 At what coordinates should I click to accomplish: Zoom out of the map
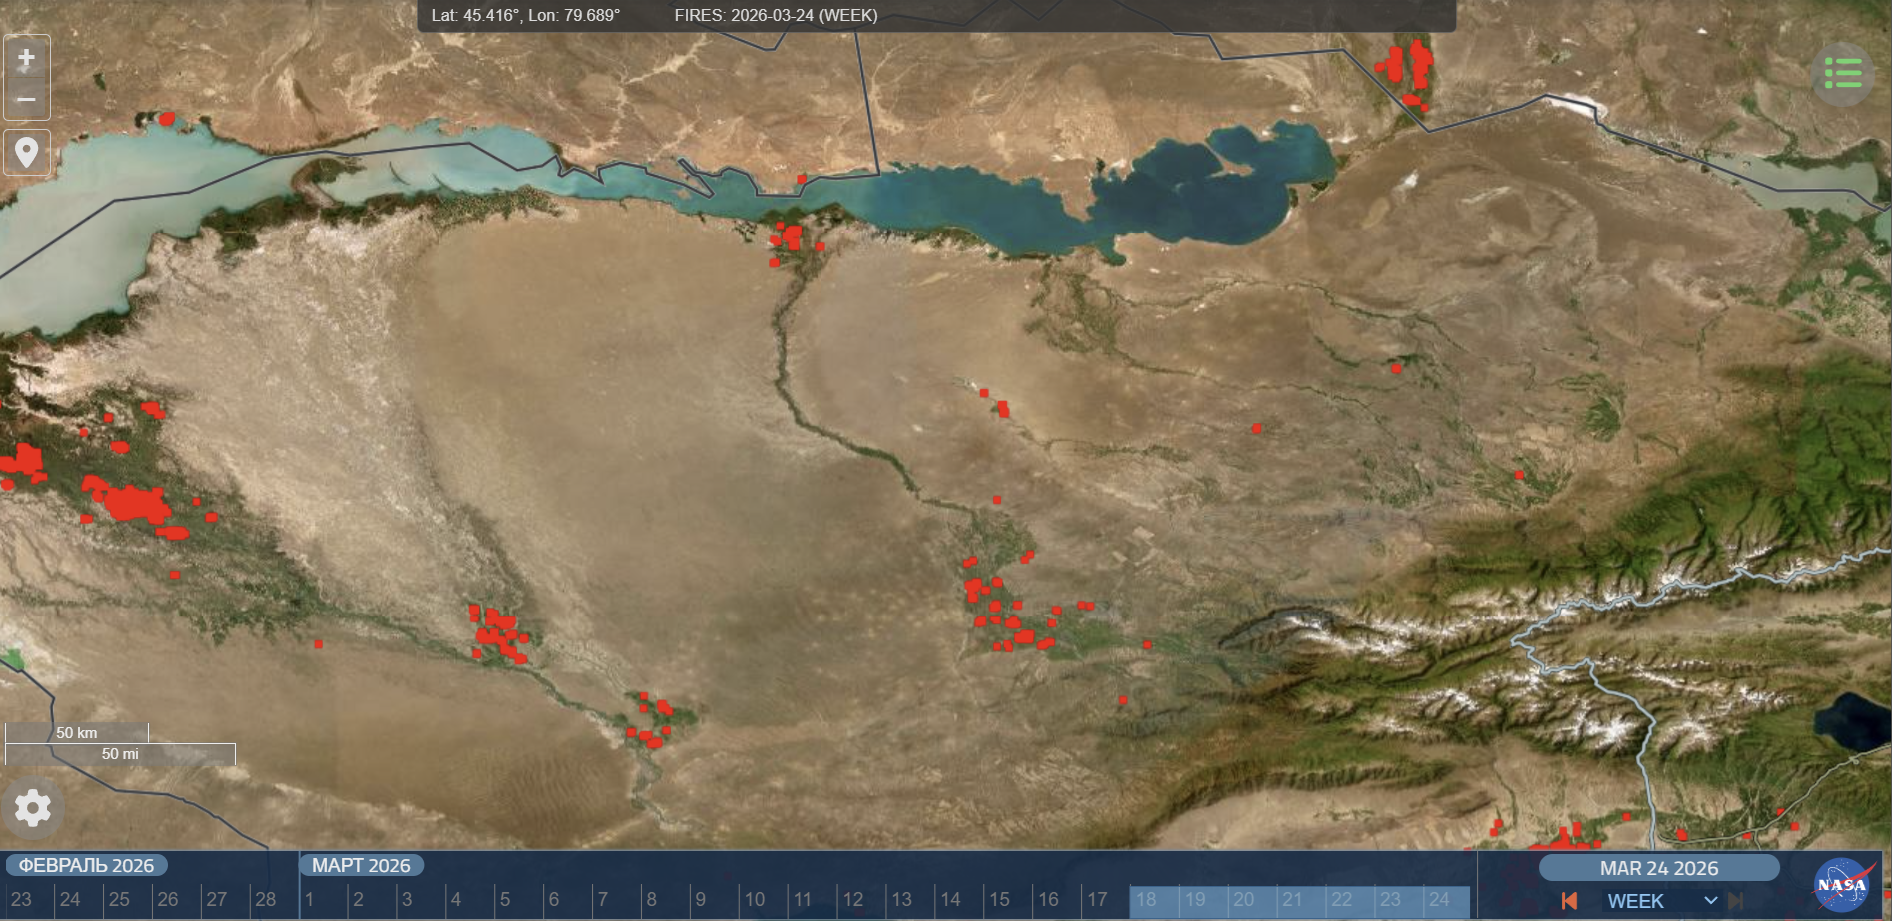27,100
